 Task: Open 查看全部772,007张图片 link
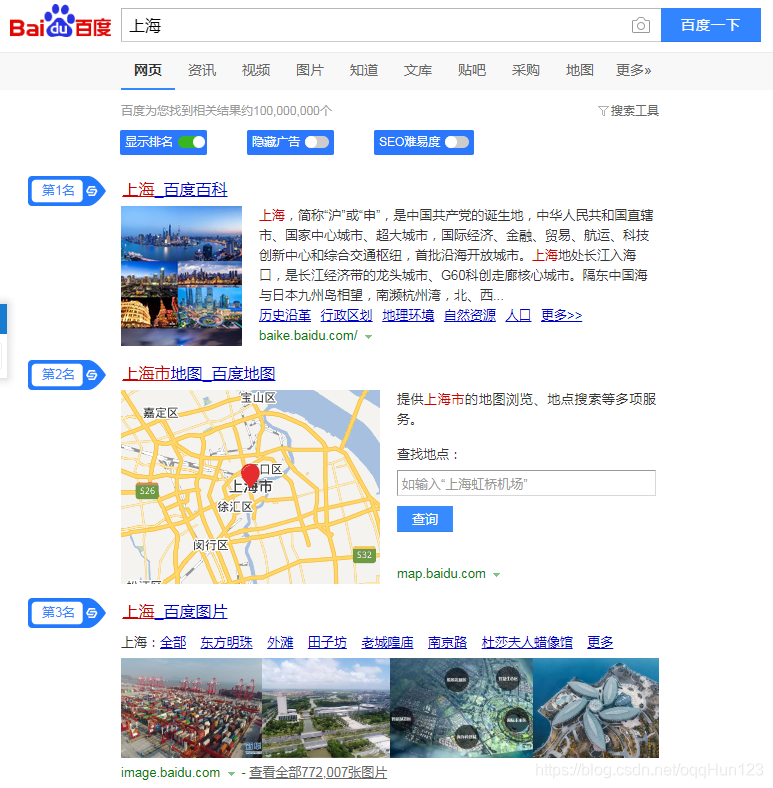click(318, 773)
